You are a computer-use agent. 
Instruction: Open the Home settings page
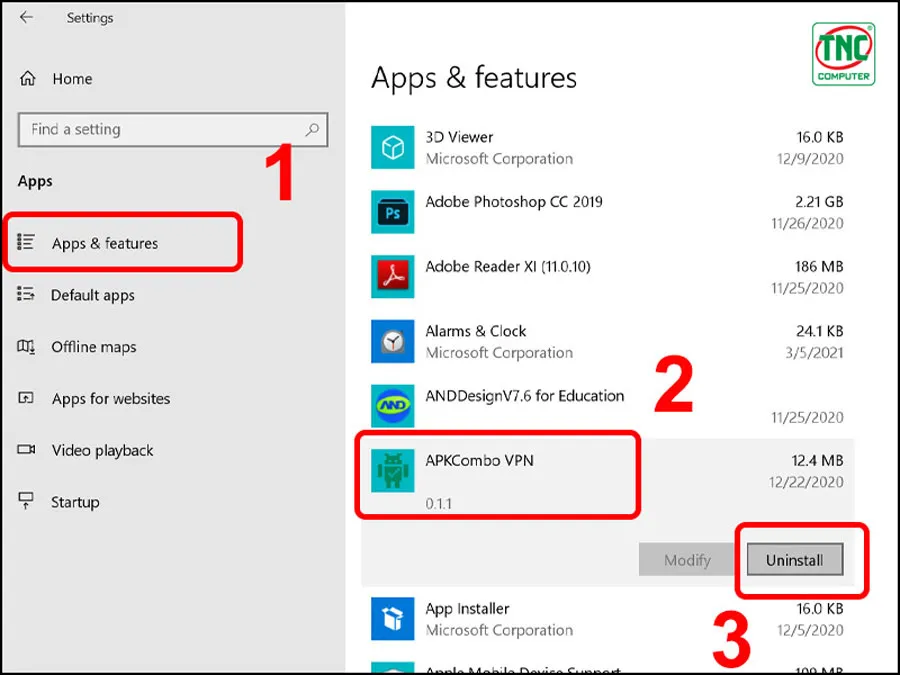72,79
